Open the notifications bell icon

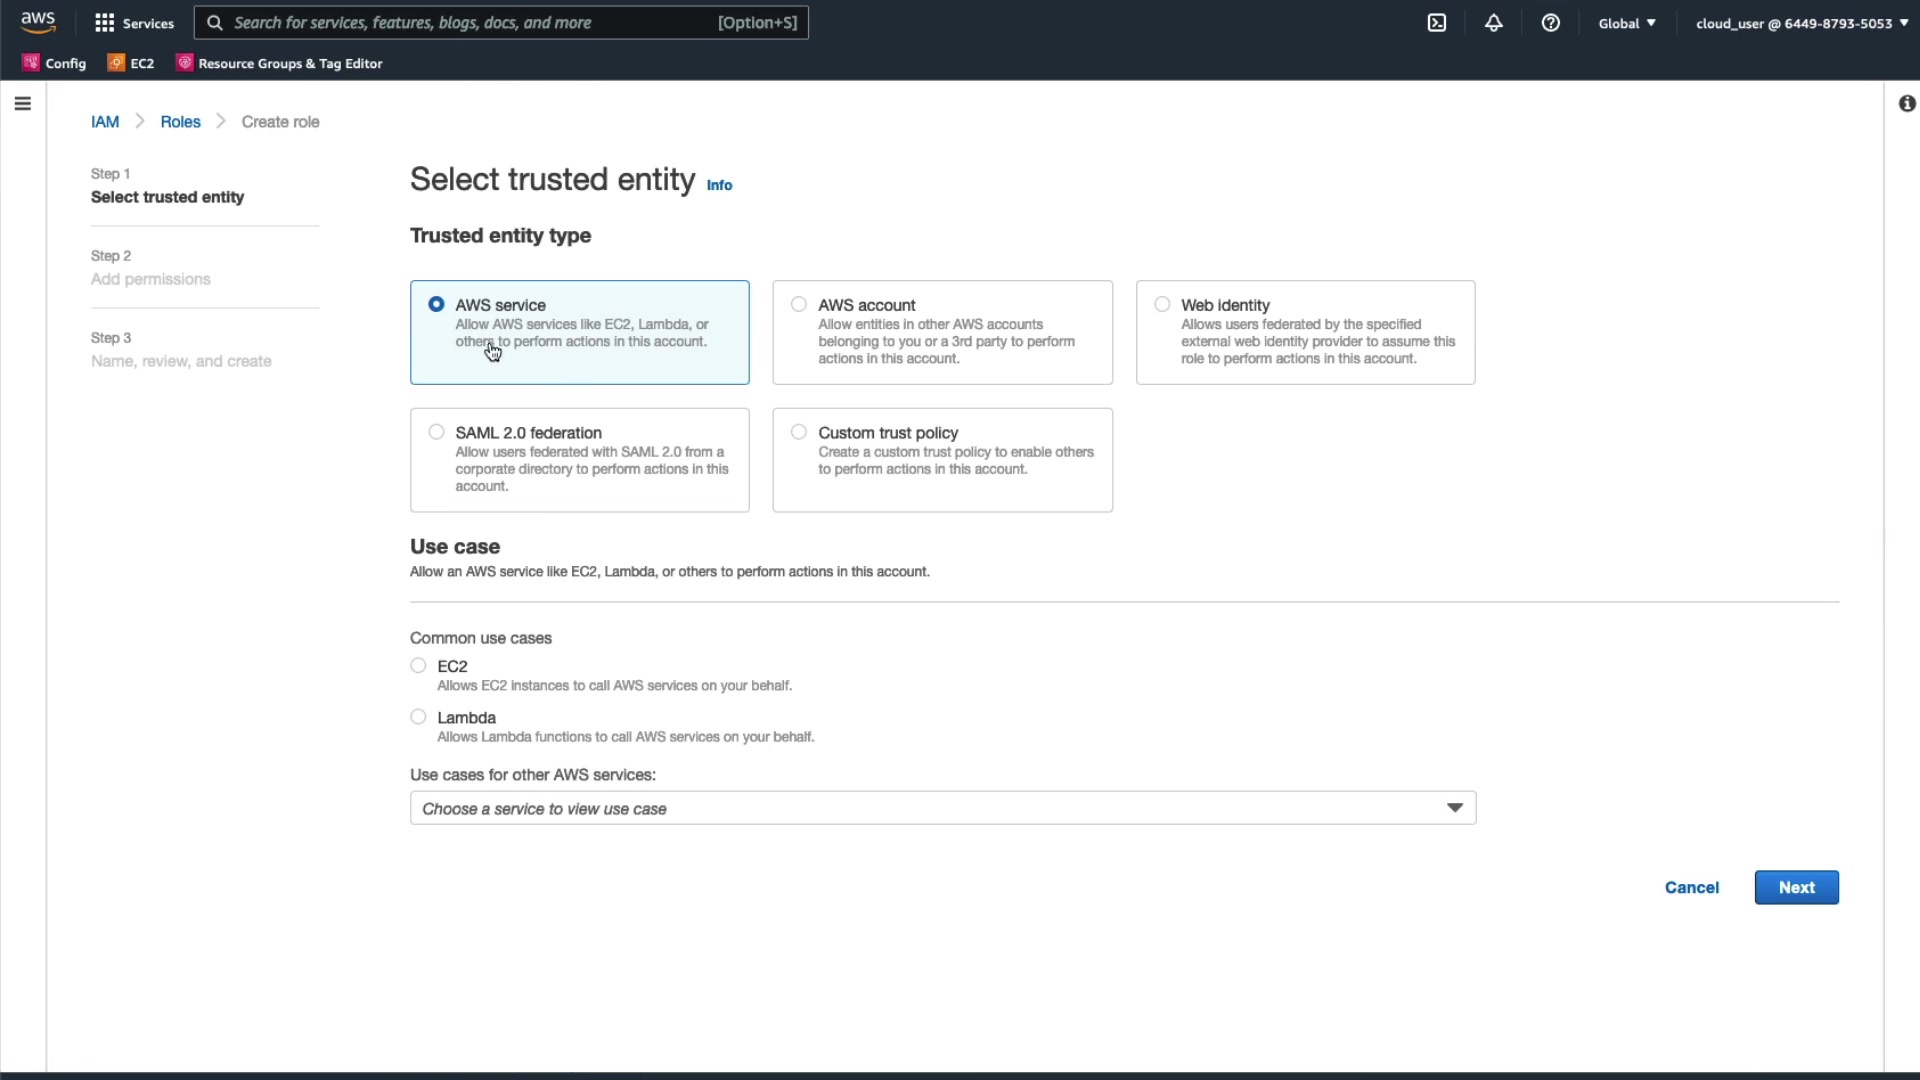[1493, 23]
